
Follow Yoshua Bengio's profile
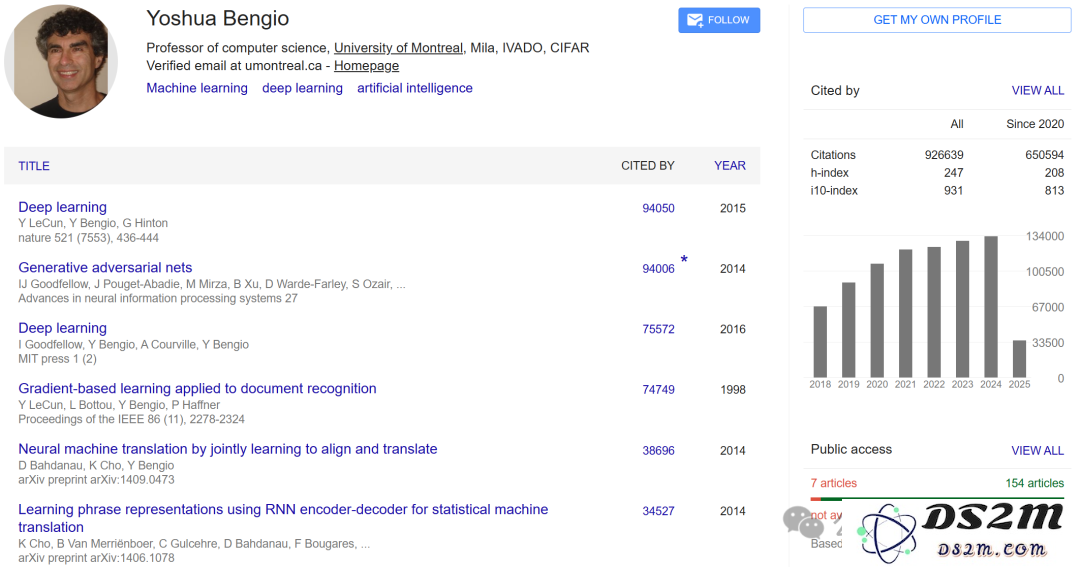pos(719,20)
